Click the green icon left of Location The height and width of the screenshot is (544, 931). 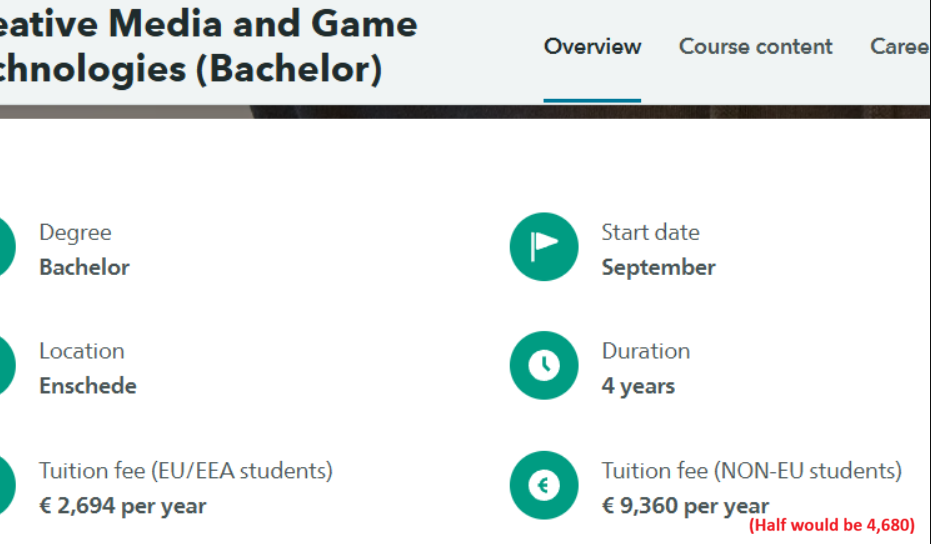(x=7, y=366)
